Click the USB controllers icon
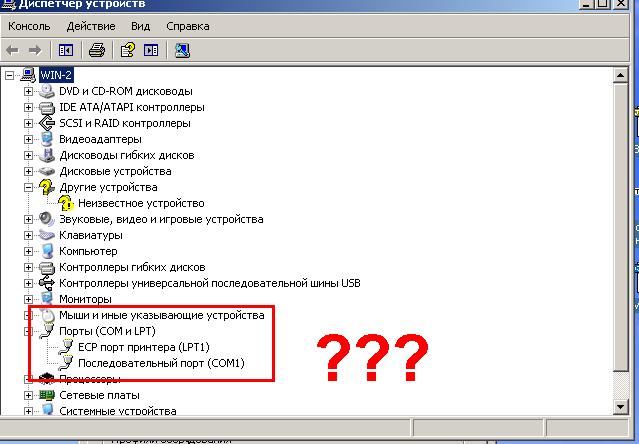 (x=46, y=283)
